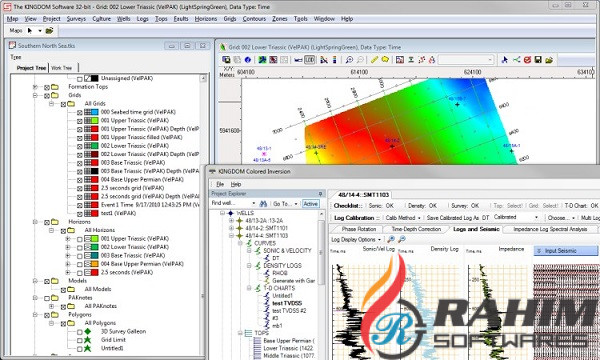Open Help menu in Colored Inversion window
600x360 pixels.
point(236,184)
